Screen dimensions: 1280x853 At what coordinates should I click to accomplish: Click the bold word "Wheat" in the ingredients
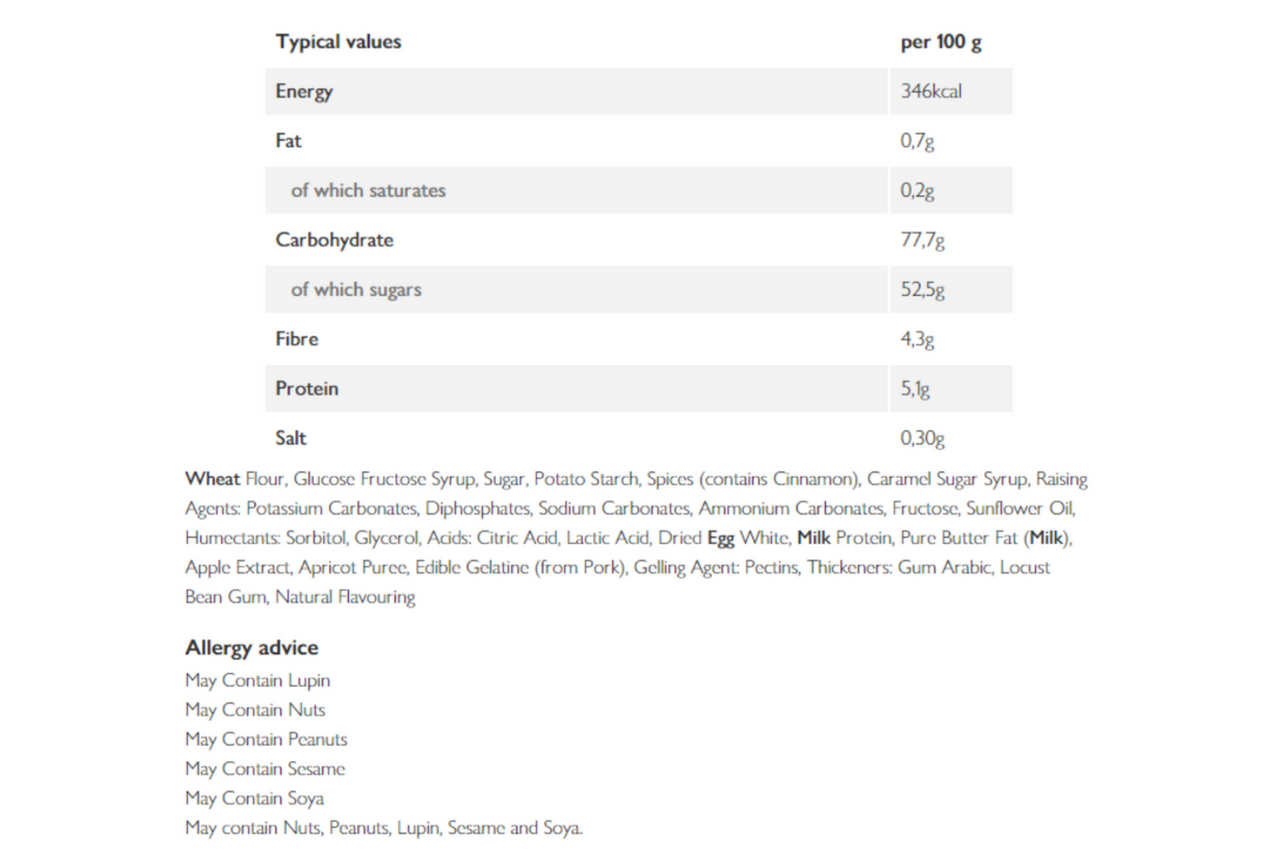click(212, 479)
